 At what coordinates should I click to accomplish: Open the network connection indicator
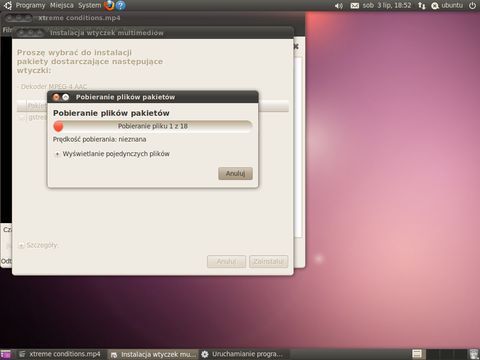tap(422, 6)
